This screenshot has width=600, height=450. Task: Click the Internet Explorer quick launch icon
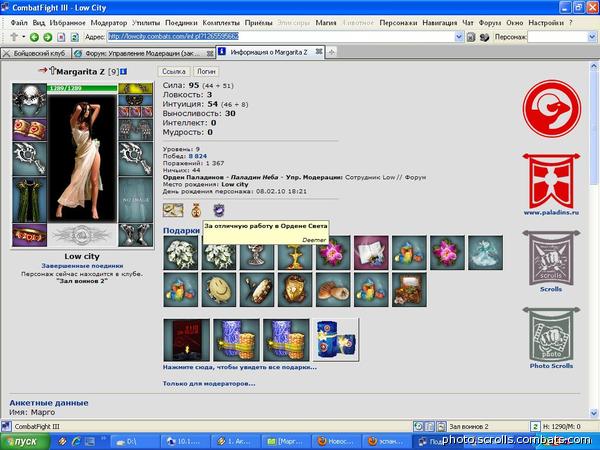click(x=76, y=442)
